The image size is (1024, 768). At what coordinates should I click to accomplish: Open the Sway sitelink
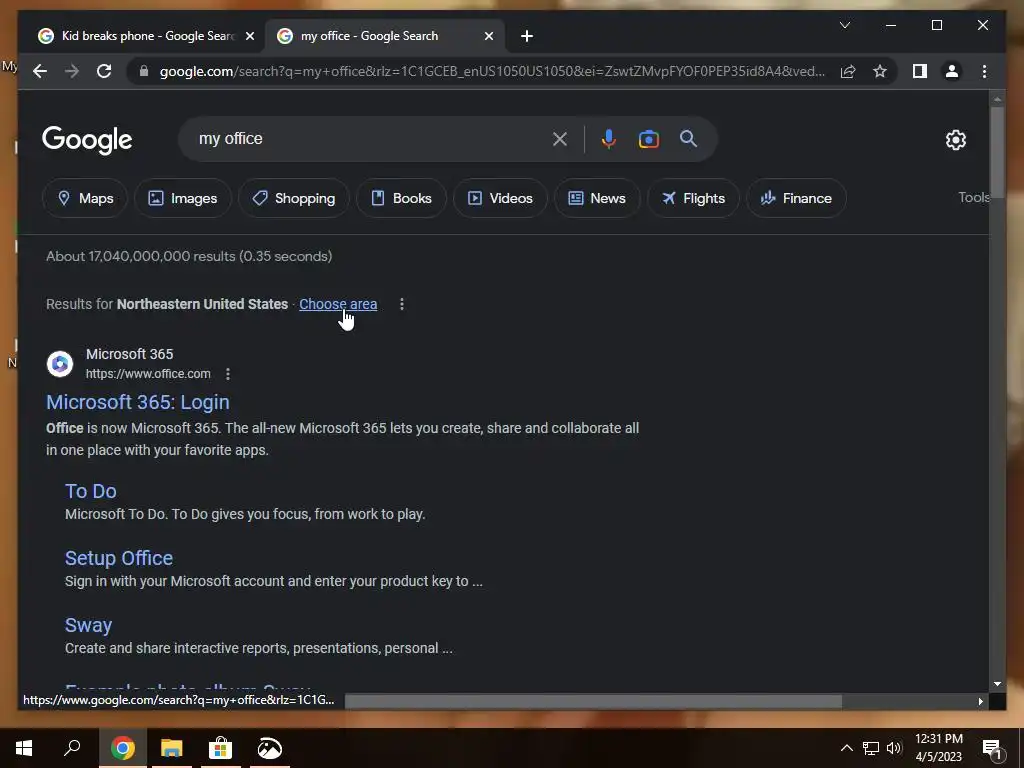88,626
